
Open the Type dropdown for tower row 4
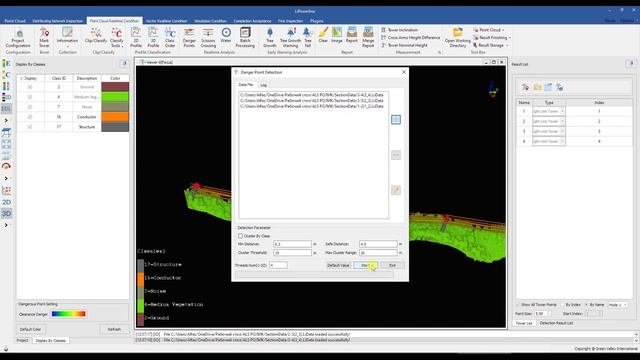point(562,141)
